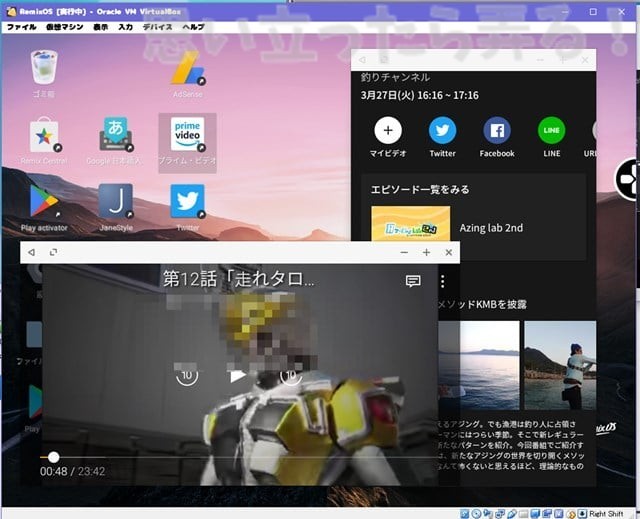Click the video seek bar track
This screenshot has height=519, width=640.
tap(239, 457)
